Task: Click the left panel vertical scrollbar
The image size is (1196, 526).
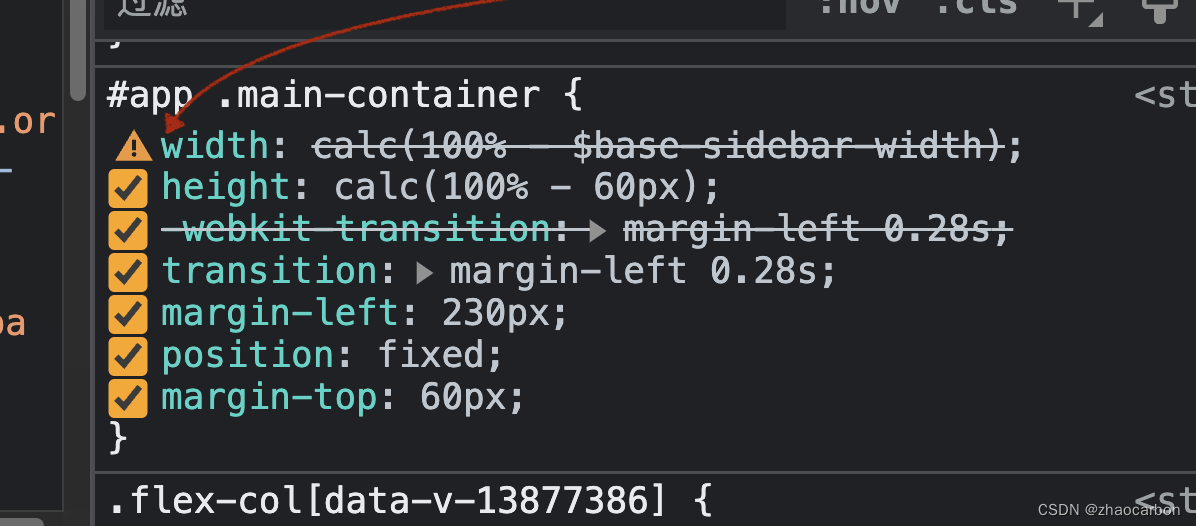Action: [x=77, y=50]
